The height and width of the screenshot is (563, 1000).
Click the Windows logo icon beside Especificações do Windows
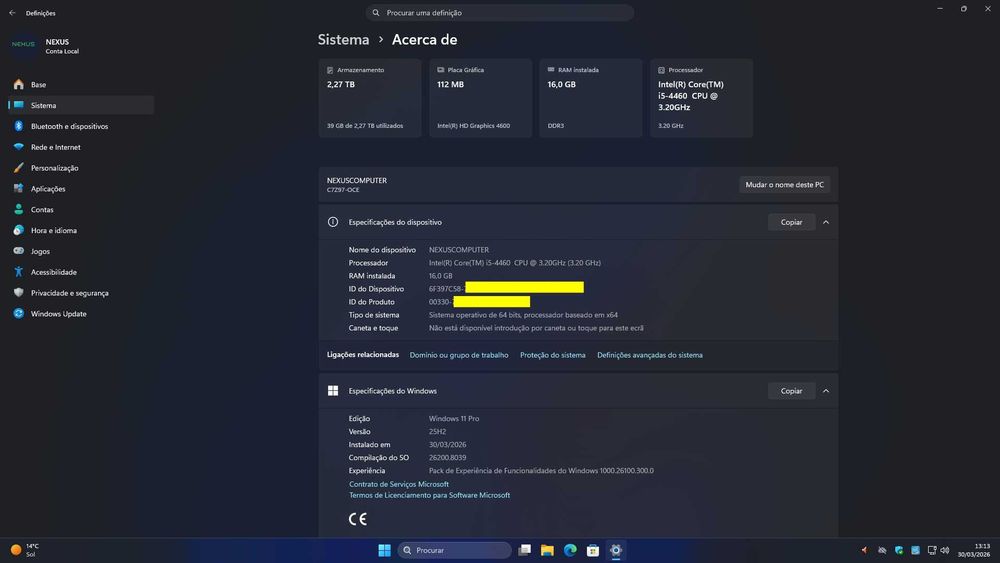pyautogui.click(x=333, y=391)
